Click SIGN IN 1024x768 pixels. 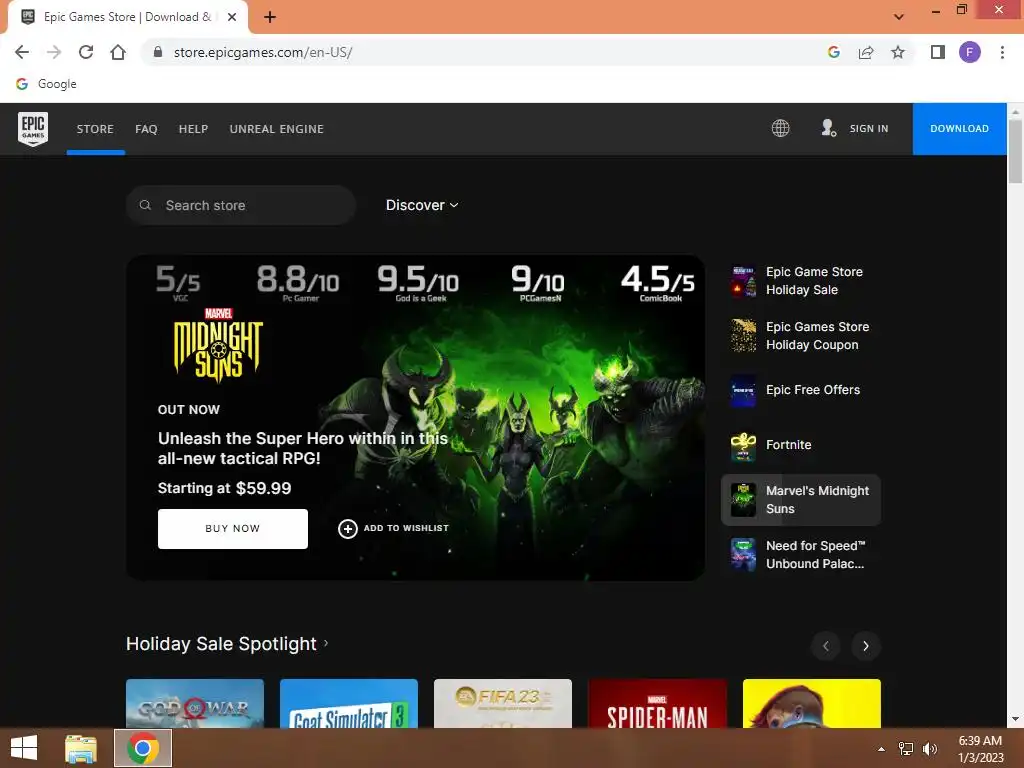869,129
